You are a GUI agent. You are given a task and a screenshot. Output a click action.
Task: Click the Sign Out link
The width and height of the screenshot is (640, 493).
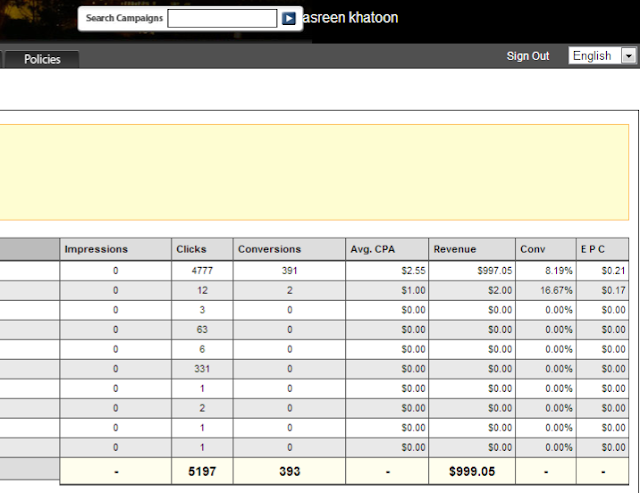[528, 56]
